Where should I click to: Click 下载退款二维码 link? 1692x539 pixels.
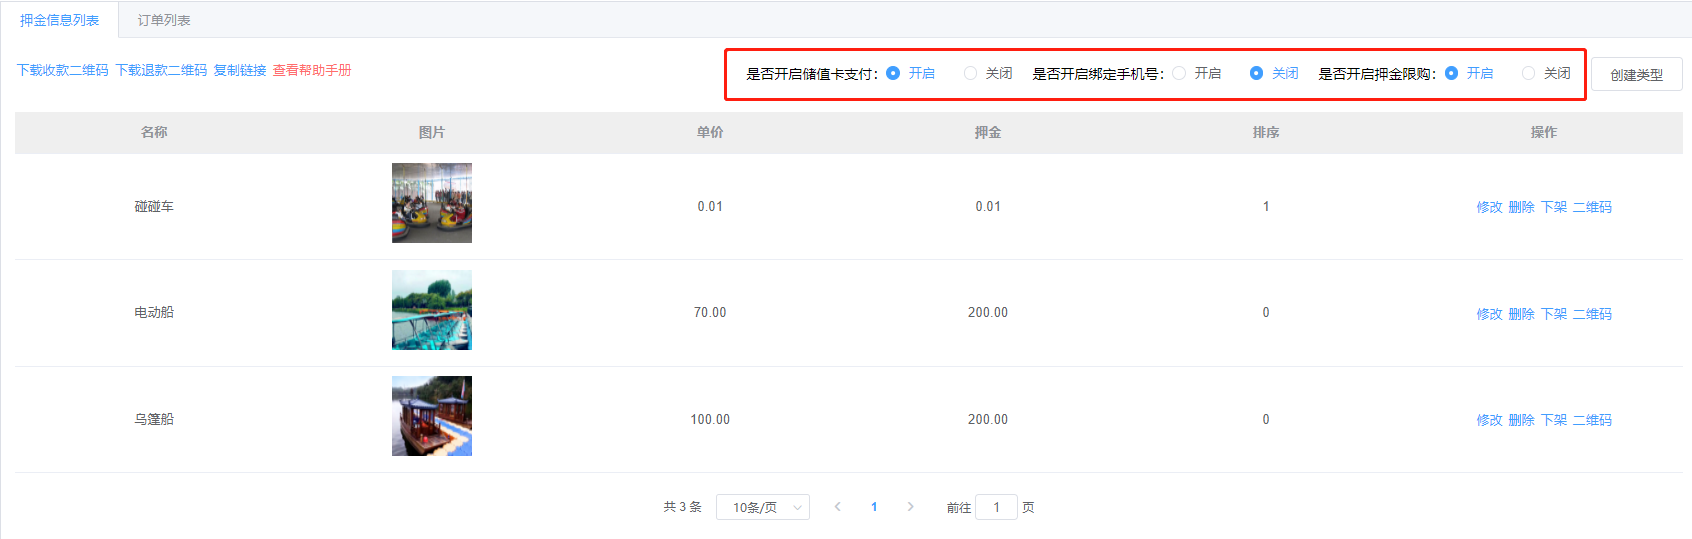tap(161, 70)
